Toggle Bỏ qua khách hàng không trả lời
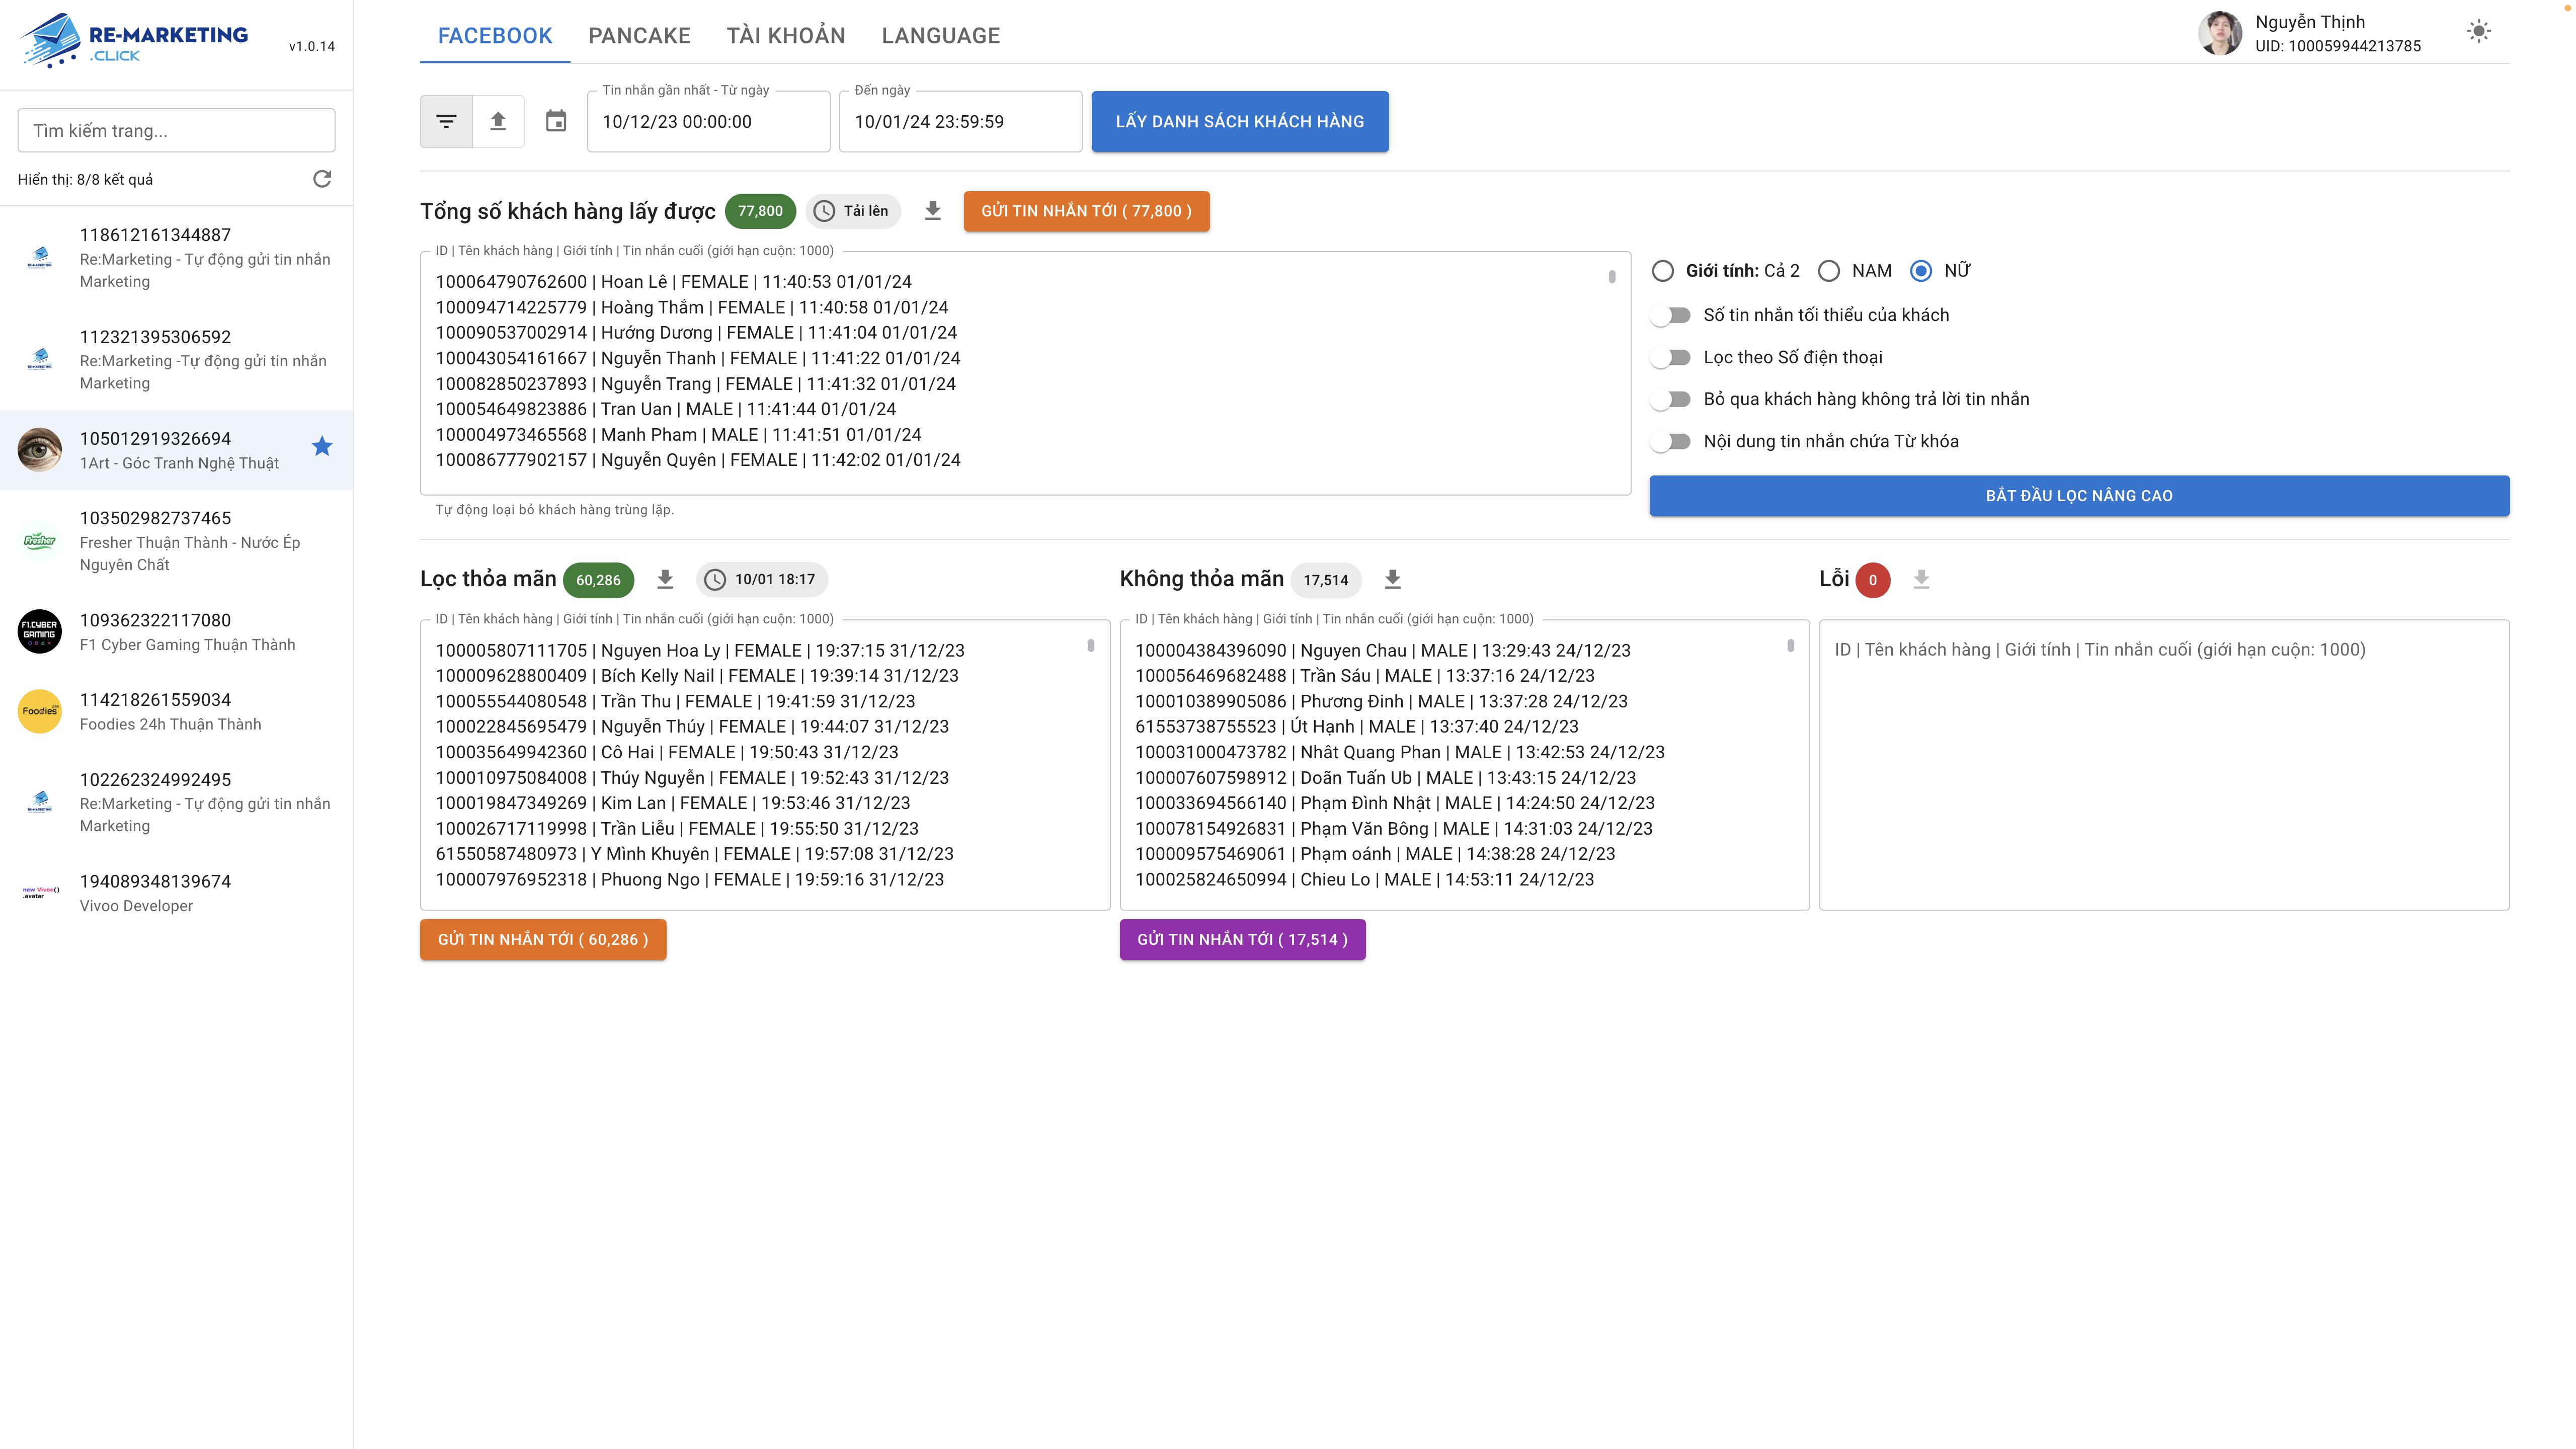Image resolution: width=2576 pixels, height=1449 pixels. pos(1672,399)
